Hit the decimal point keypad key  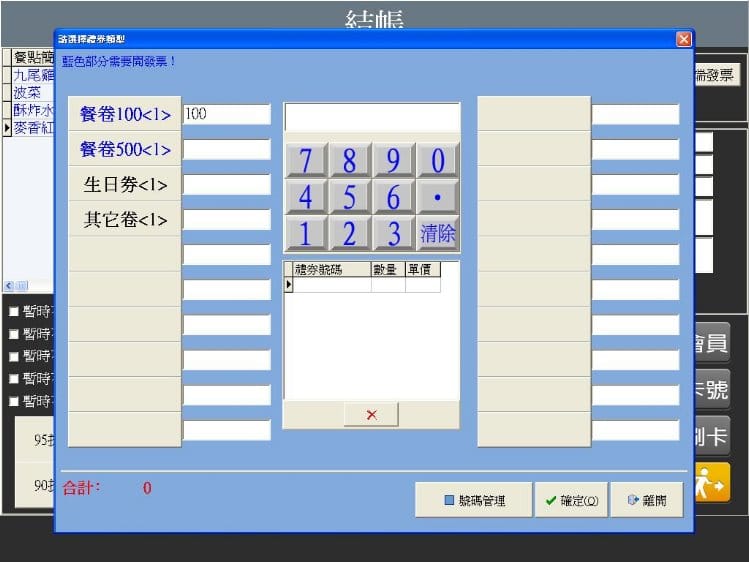coord(438,197)
